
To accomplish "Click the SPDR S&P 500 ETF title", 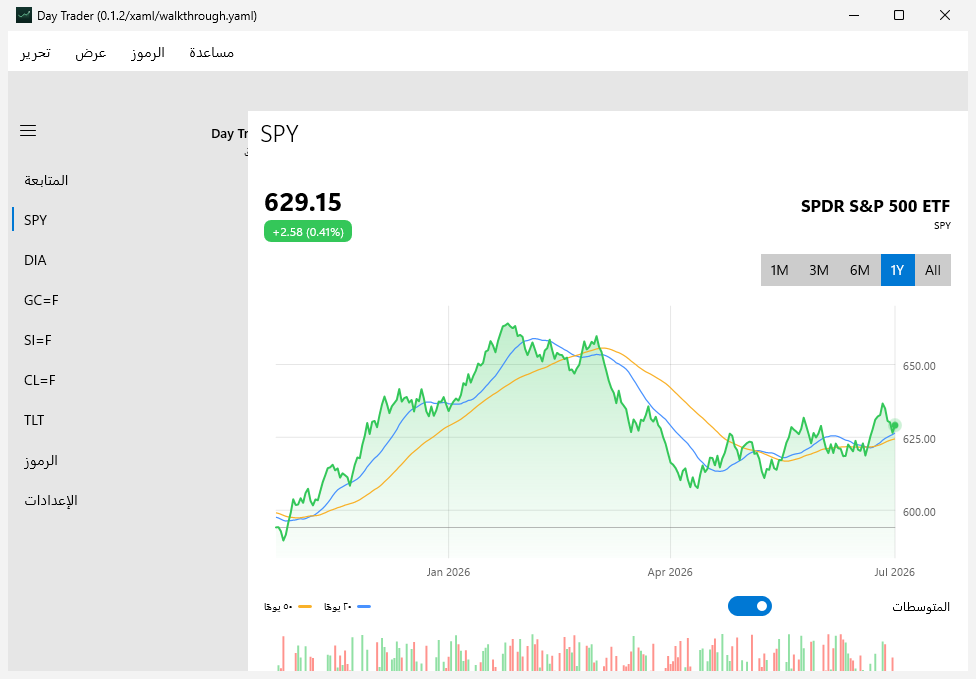I will pos(875,206).
